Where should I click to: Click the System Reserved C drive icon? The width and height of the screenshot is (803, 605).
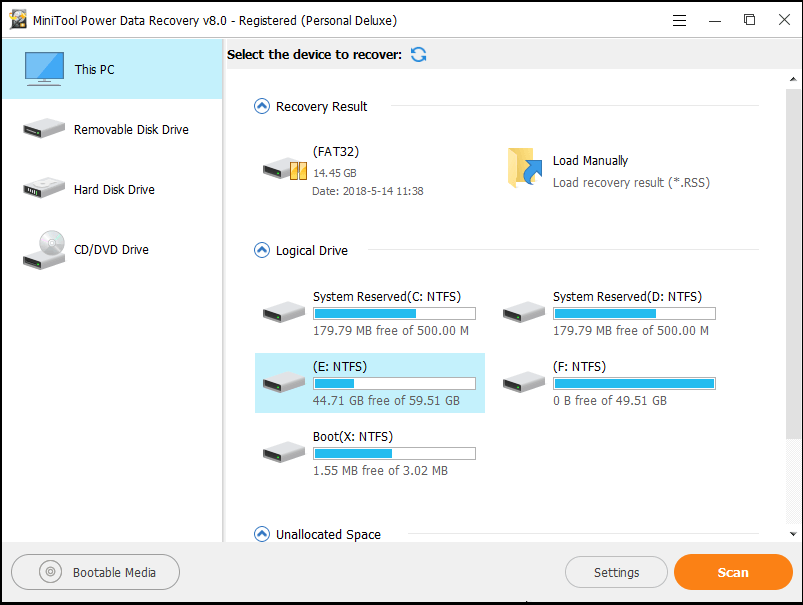pyautogui.click(x=284, y=311)
